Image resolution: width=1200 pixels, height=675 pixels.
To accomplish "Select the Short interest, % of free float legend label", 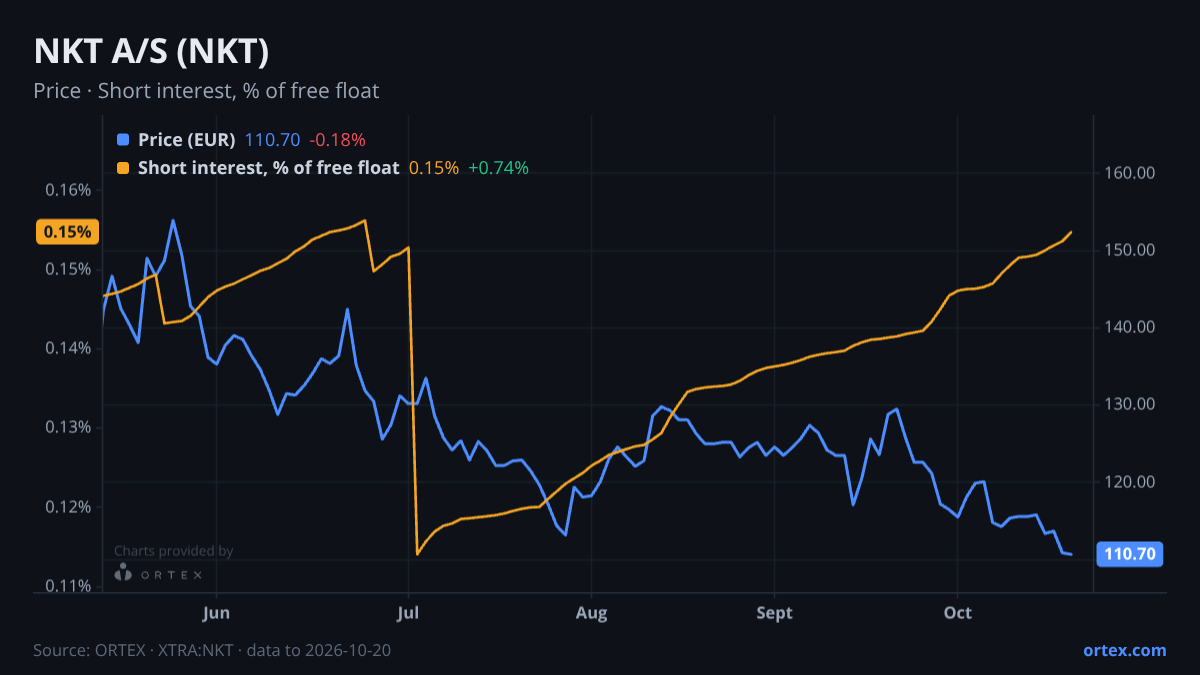I will click(268, 168).
